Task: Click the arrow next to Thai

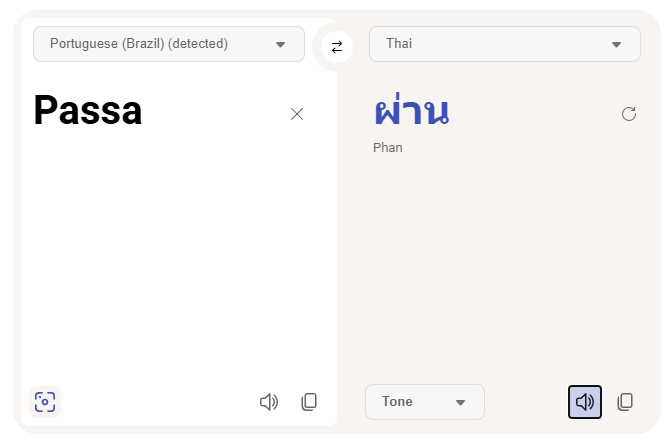Action: pyautogui.click(x=616, y=44)
